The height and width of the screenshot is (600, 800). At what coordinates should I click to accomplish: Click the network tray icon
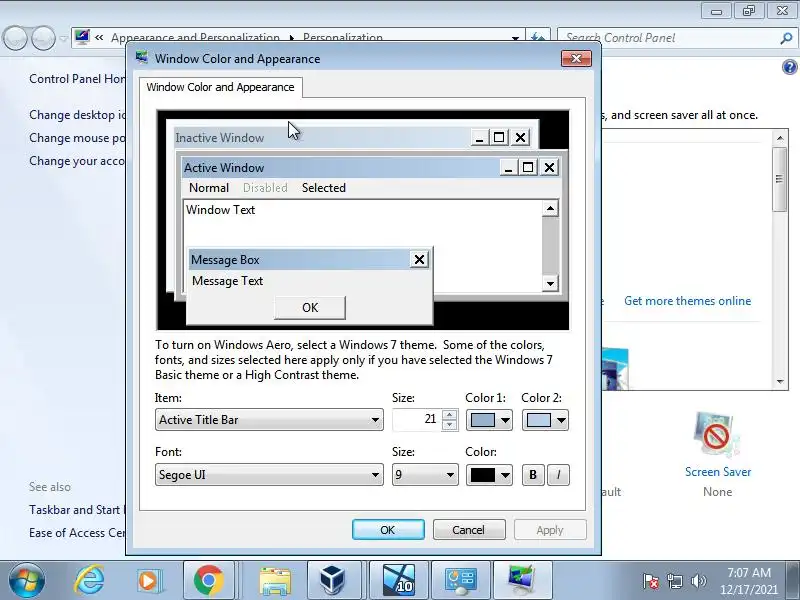(674, 581)
